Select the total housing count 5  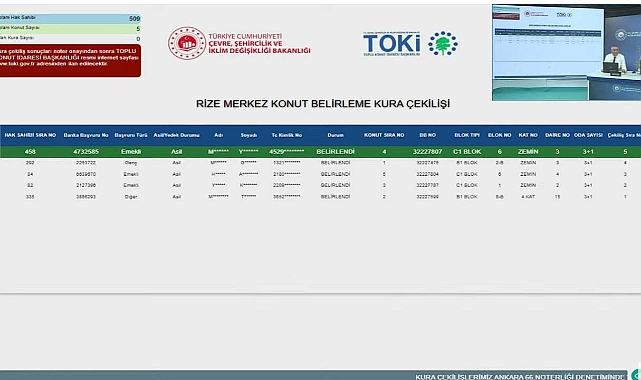click(138, 29)
